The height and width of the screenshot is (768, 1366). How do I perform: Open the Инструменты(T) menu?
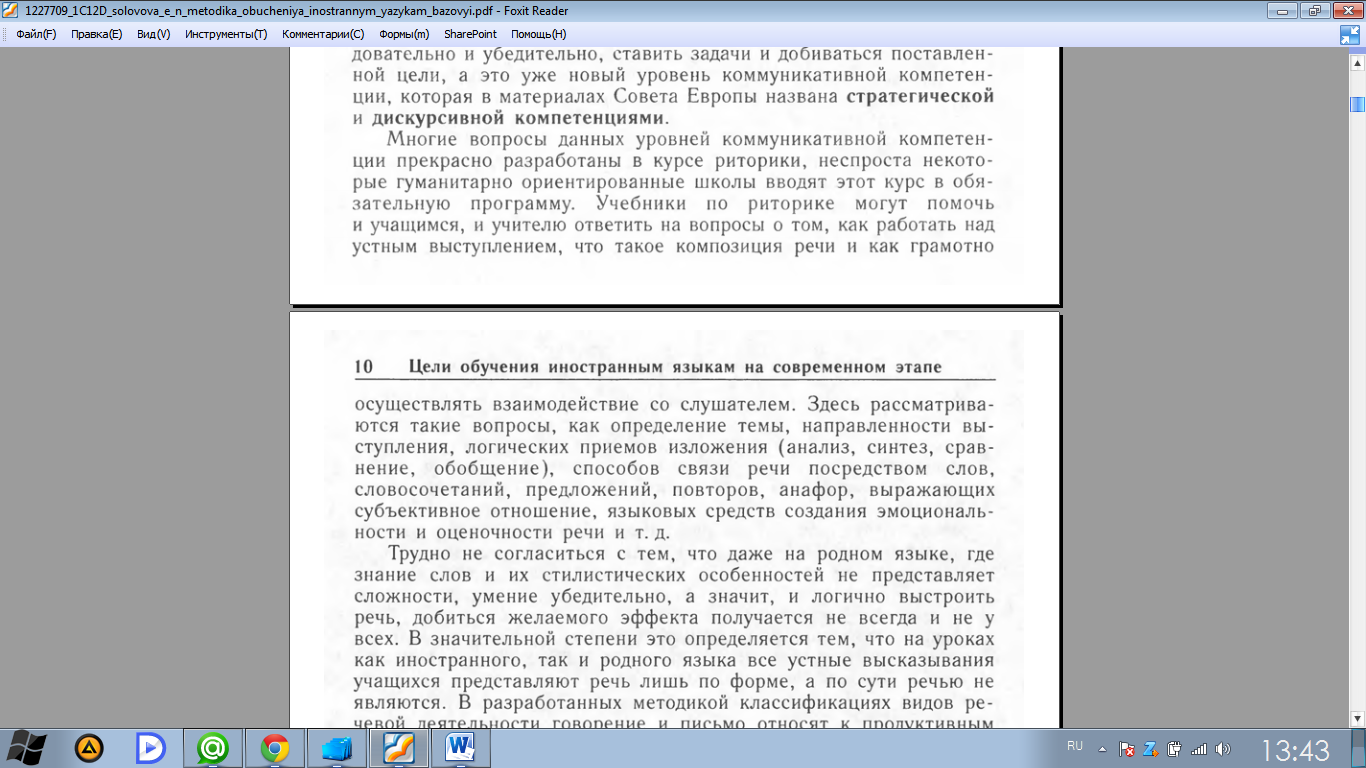(226, 34)
